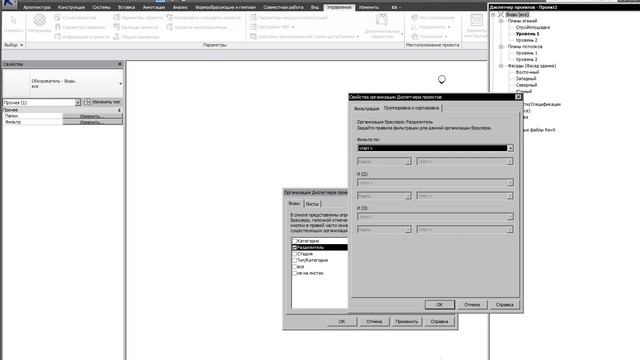Select Восточный facade view
The height and width of the screenshot is (360, 640).
(x=527, y=72)
